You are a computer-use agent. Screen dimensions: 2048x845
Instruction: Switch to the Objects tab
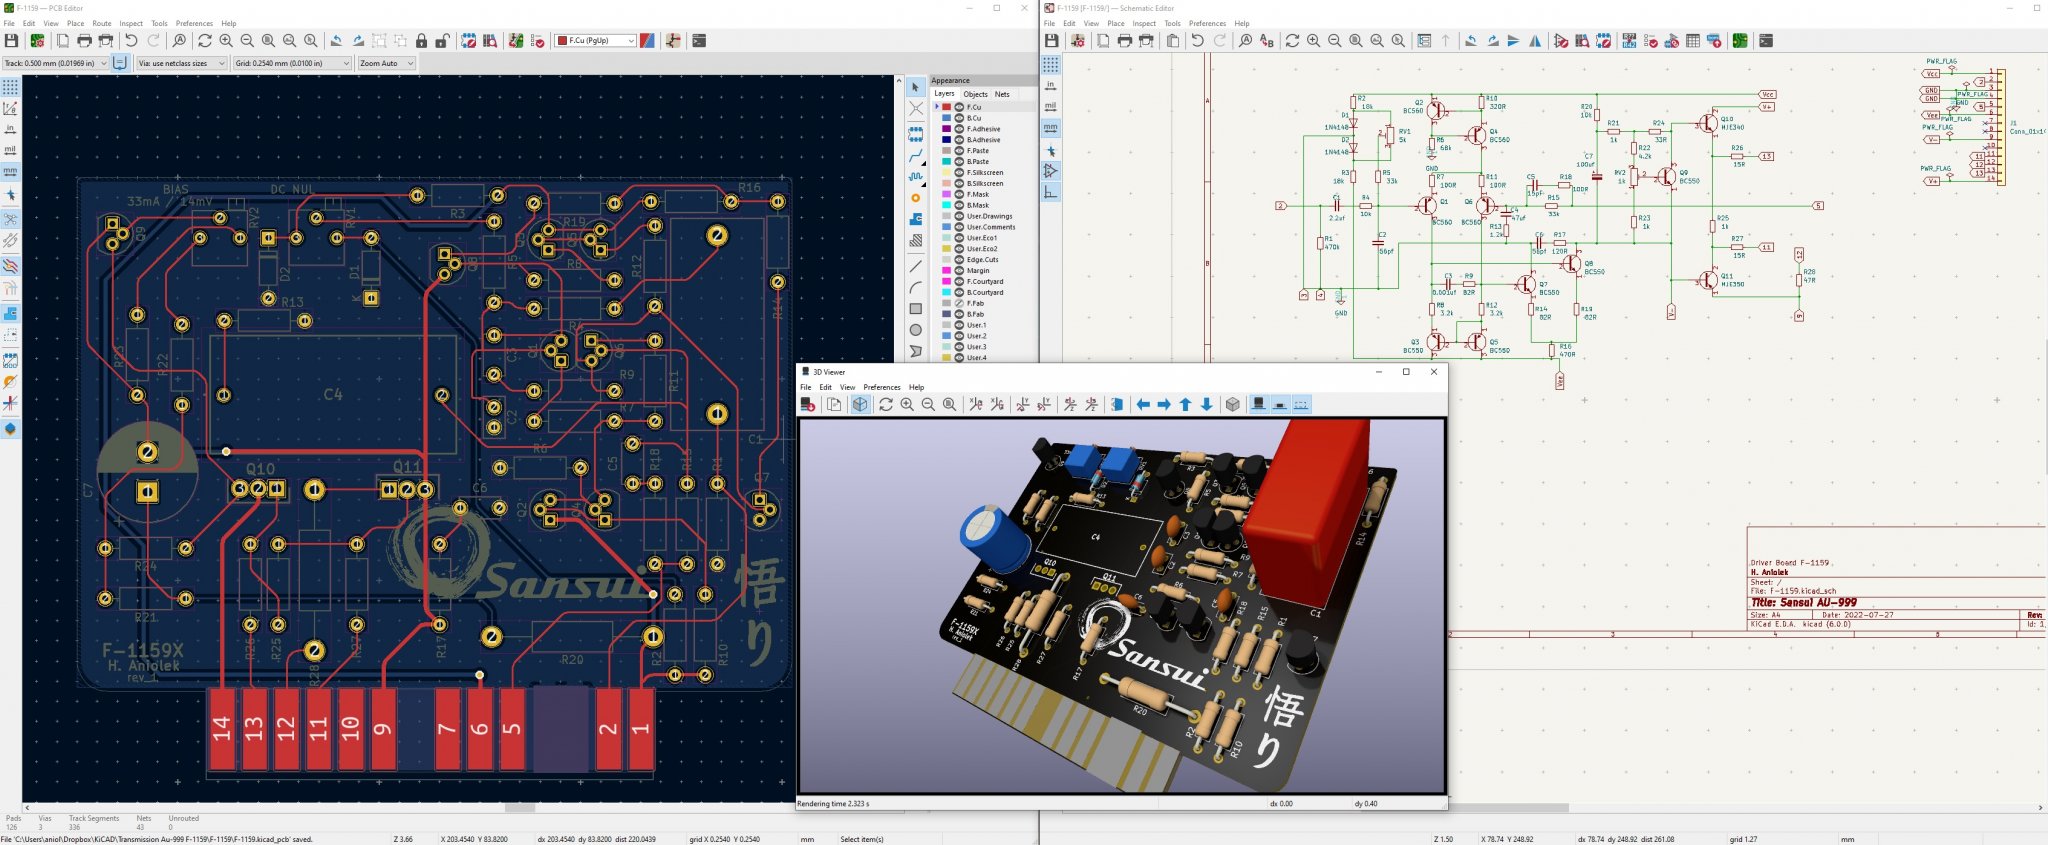click(x=975, y=94)
